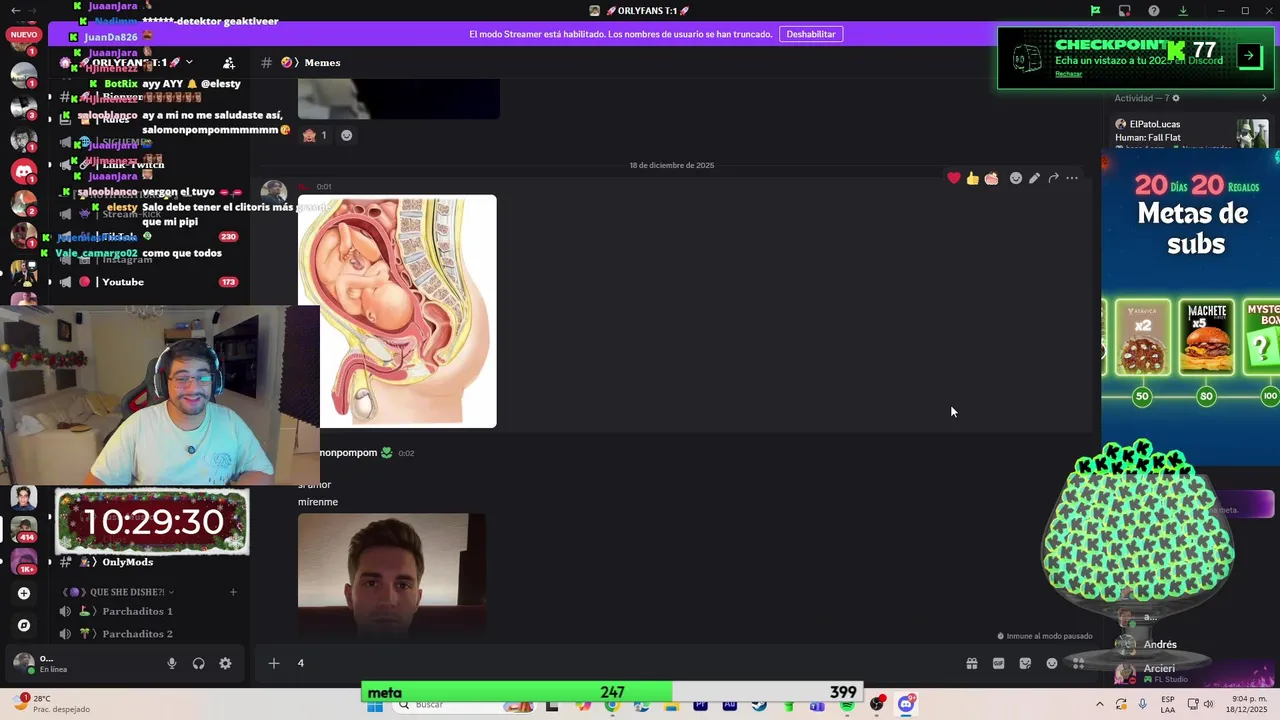Open the GIF picker in message bar
This screenshot has width=1280, height=720.
coord(998,663)
